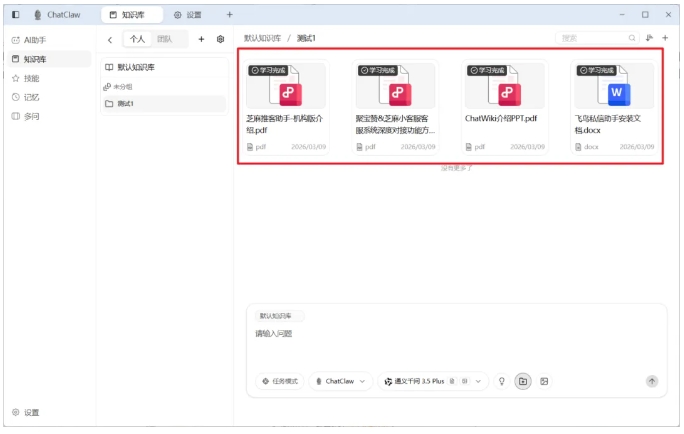Click the star icon beside 技能
Image resolution: width=684 pixels, height=434 pixels.
[x=16, y=78]
